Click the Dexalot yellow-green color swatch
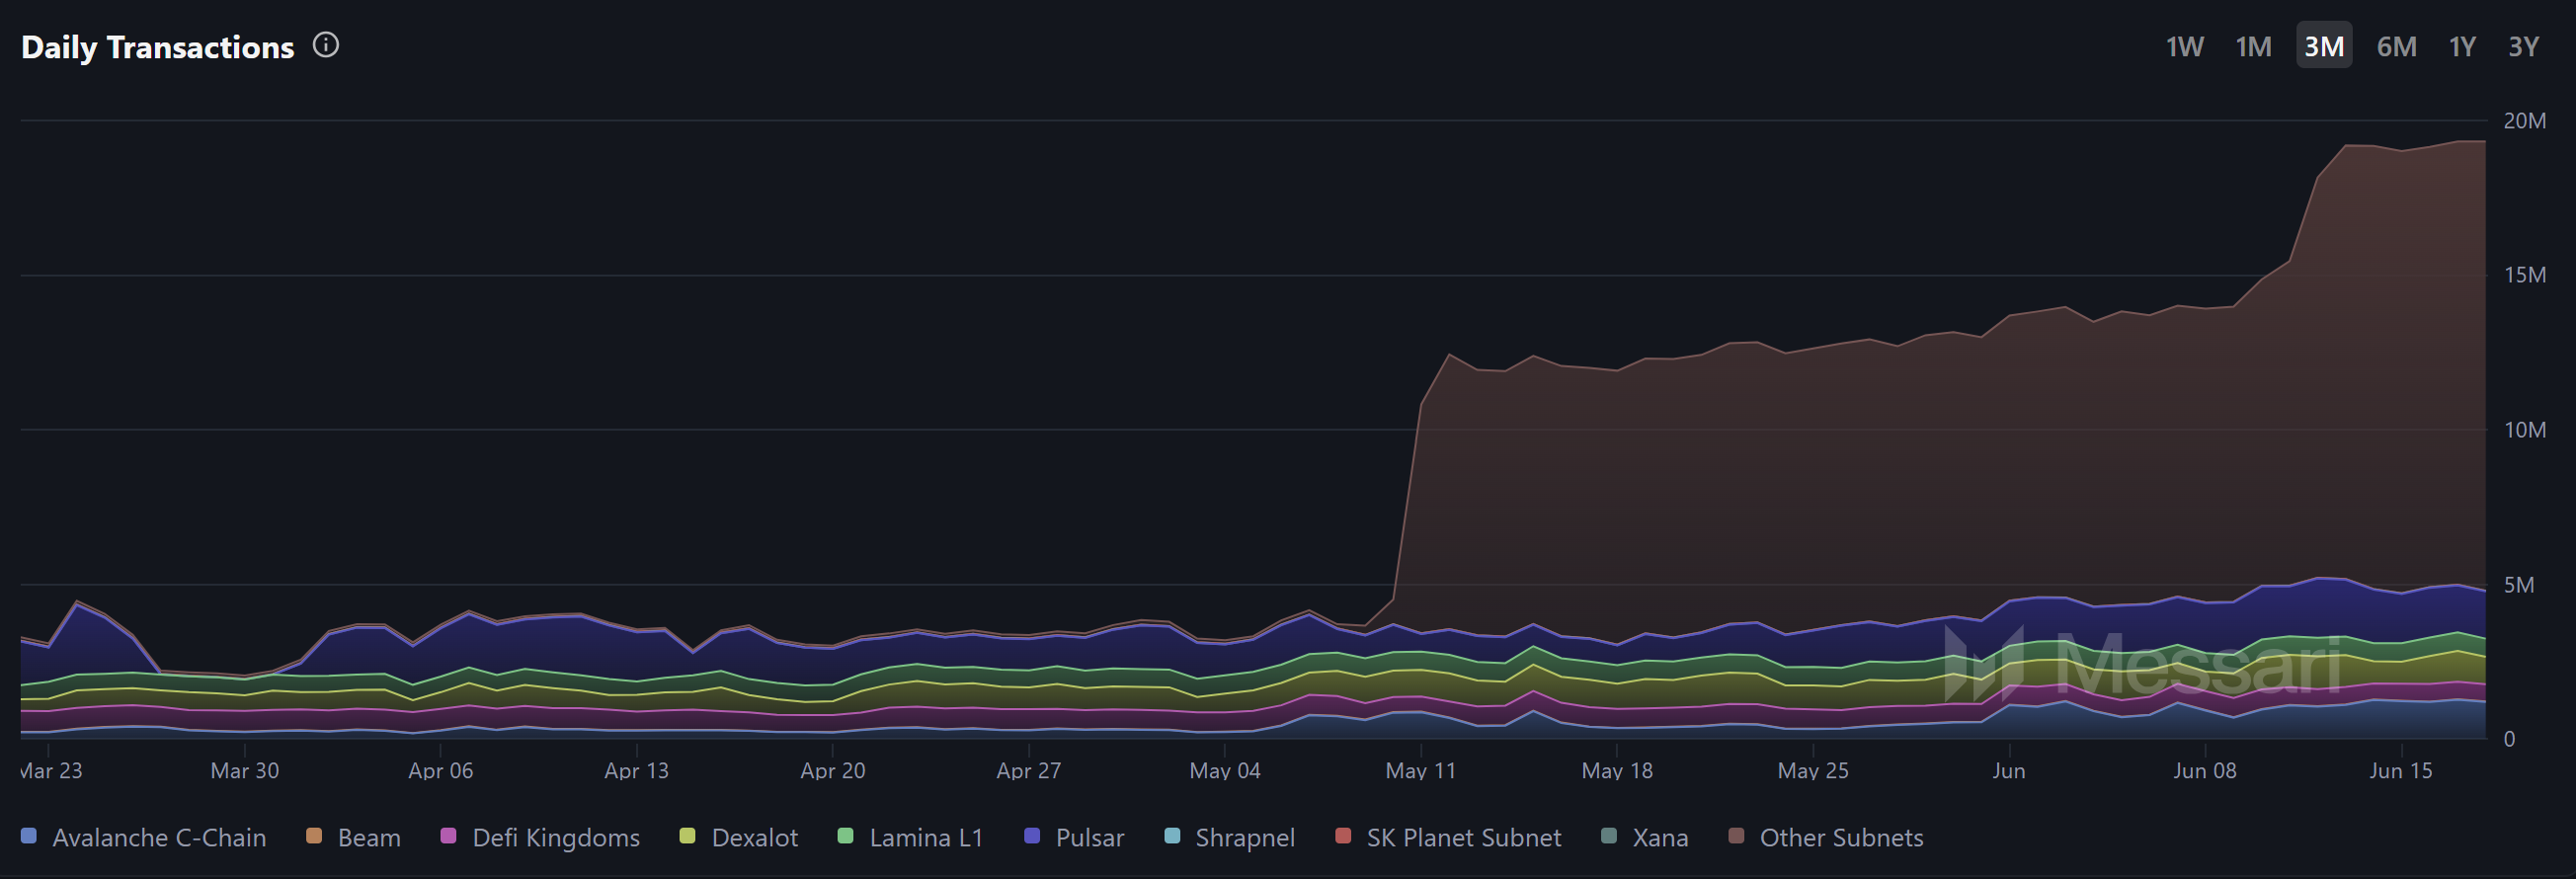This screenshot has height=879, width=2576. pos(687,835)
